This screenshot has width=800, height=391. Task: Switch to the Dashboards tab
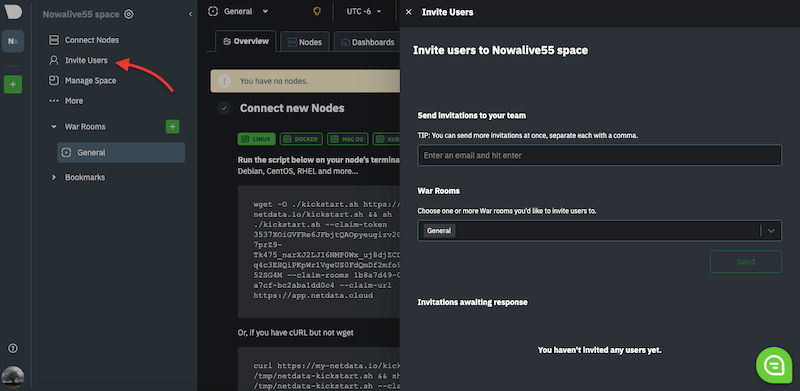tap(367, 42)
